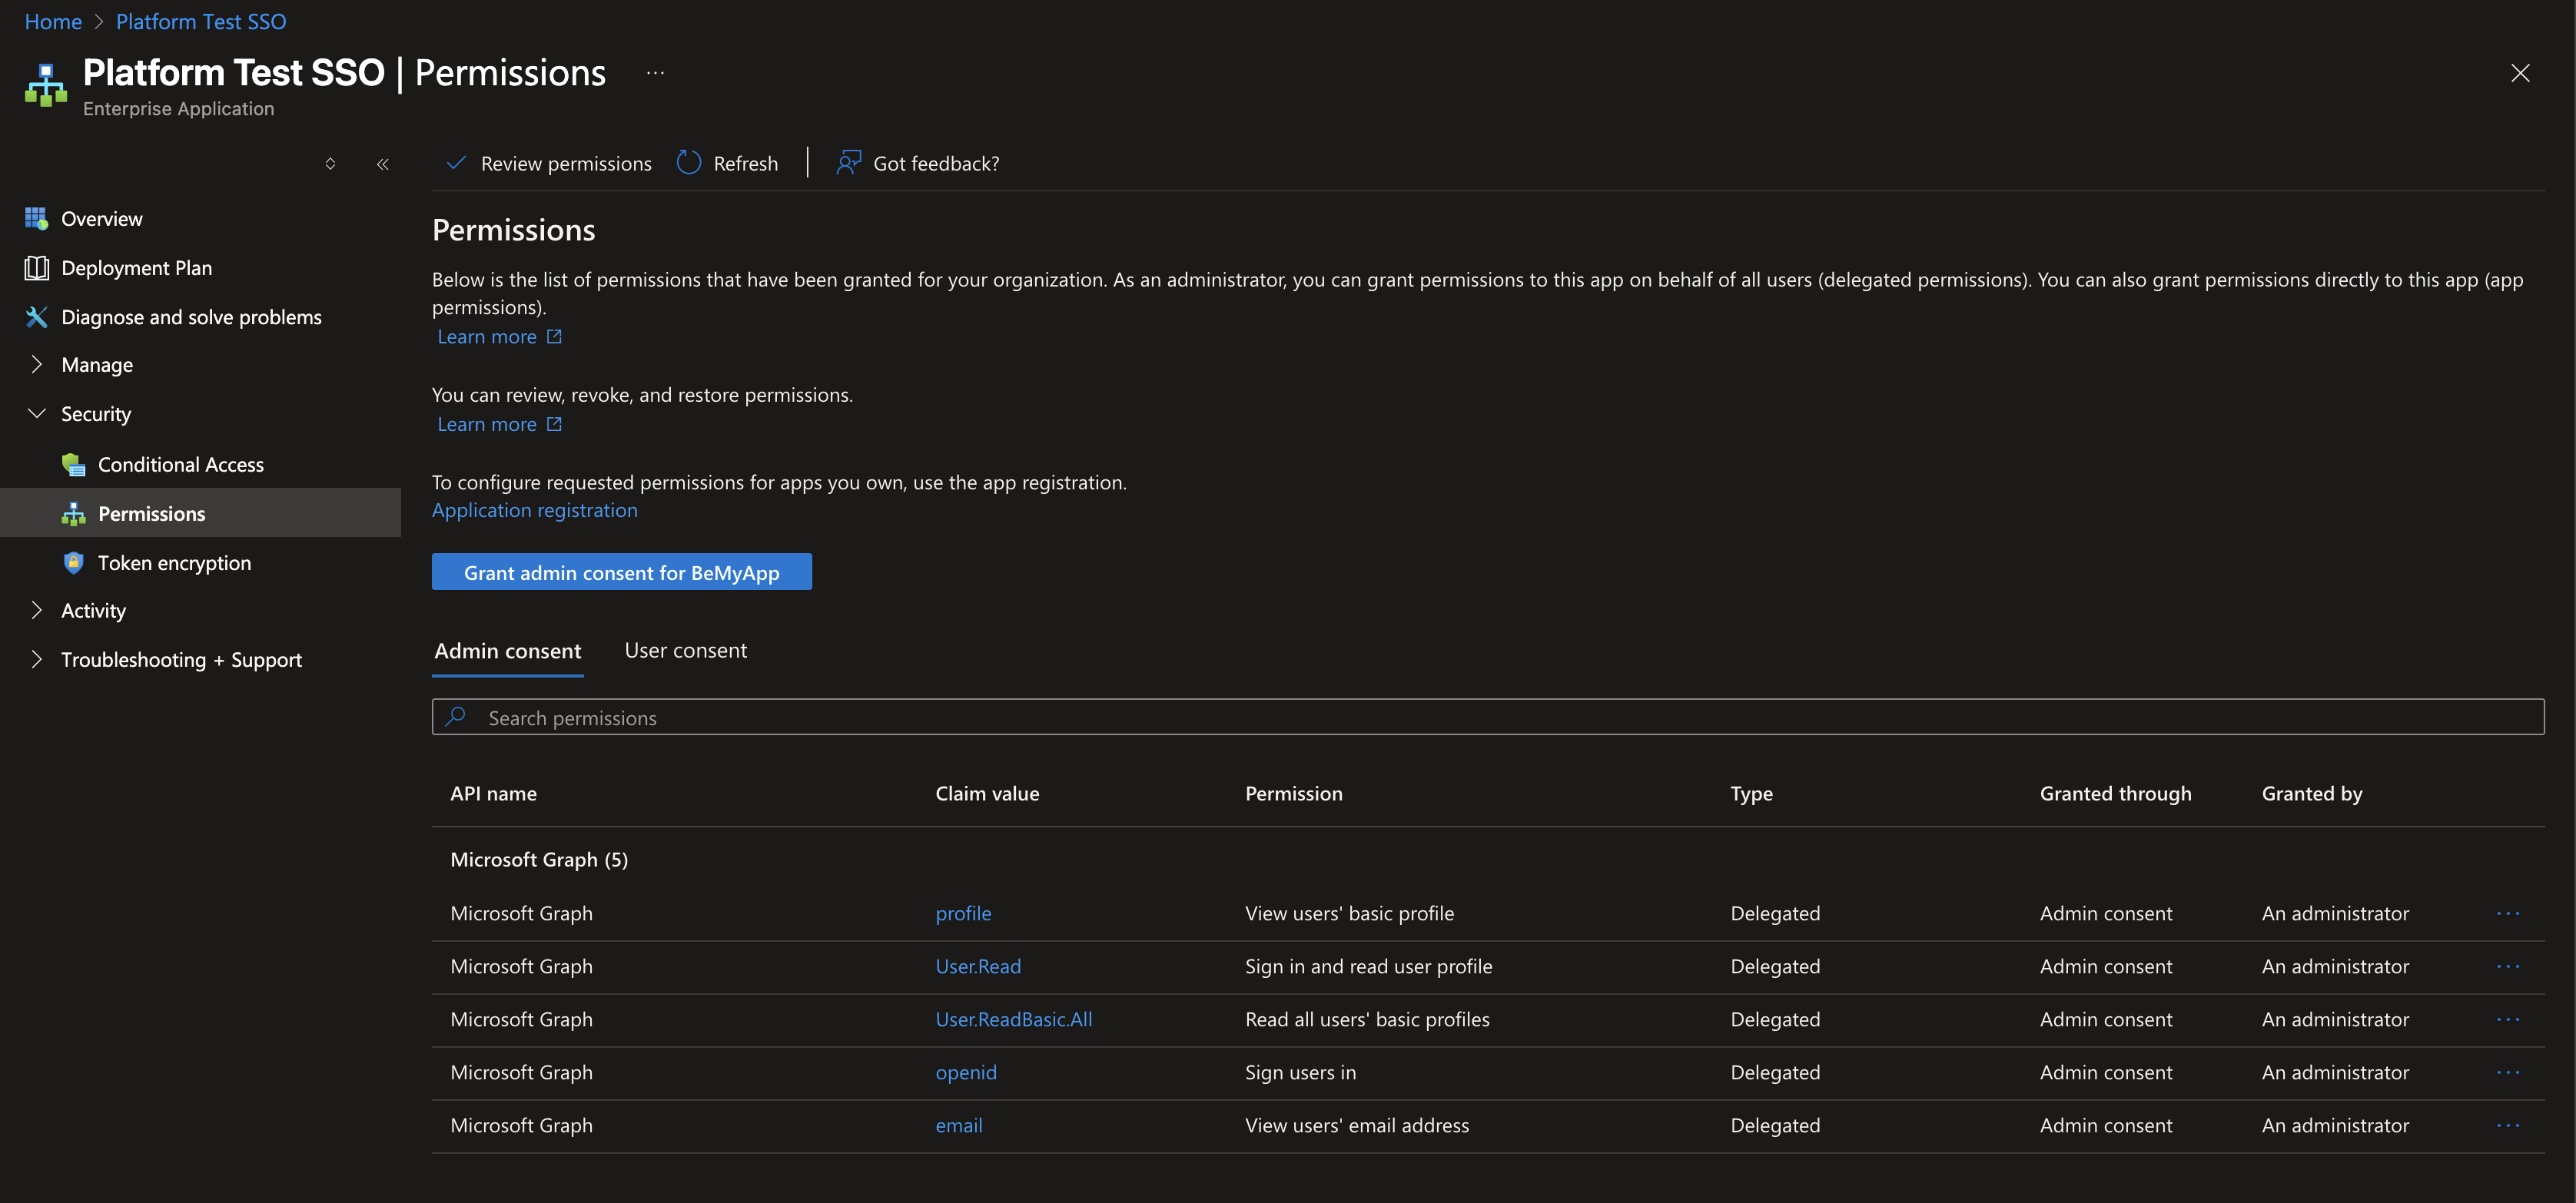Collapse the sidebar with double-chevron icon
Viewport: 2576px width, 1203px height.
click(x=382, y=164)
